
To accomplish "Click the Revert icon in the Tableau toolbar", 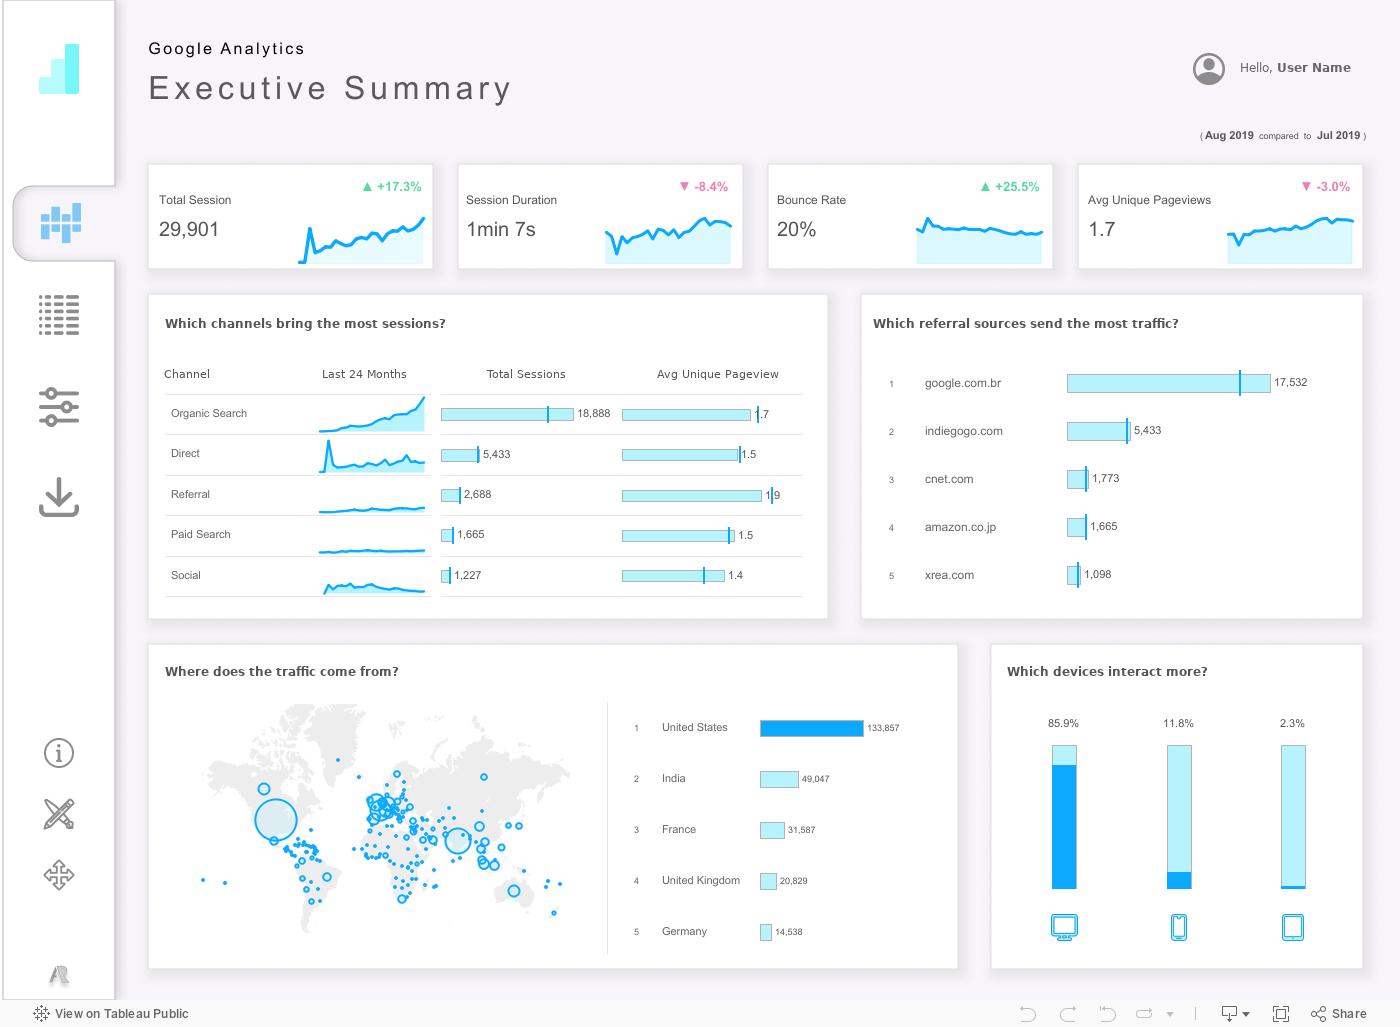I will pyautogui.click(x=1107, y=1013).
